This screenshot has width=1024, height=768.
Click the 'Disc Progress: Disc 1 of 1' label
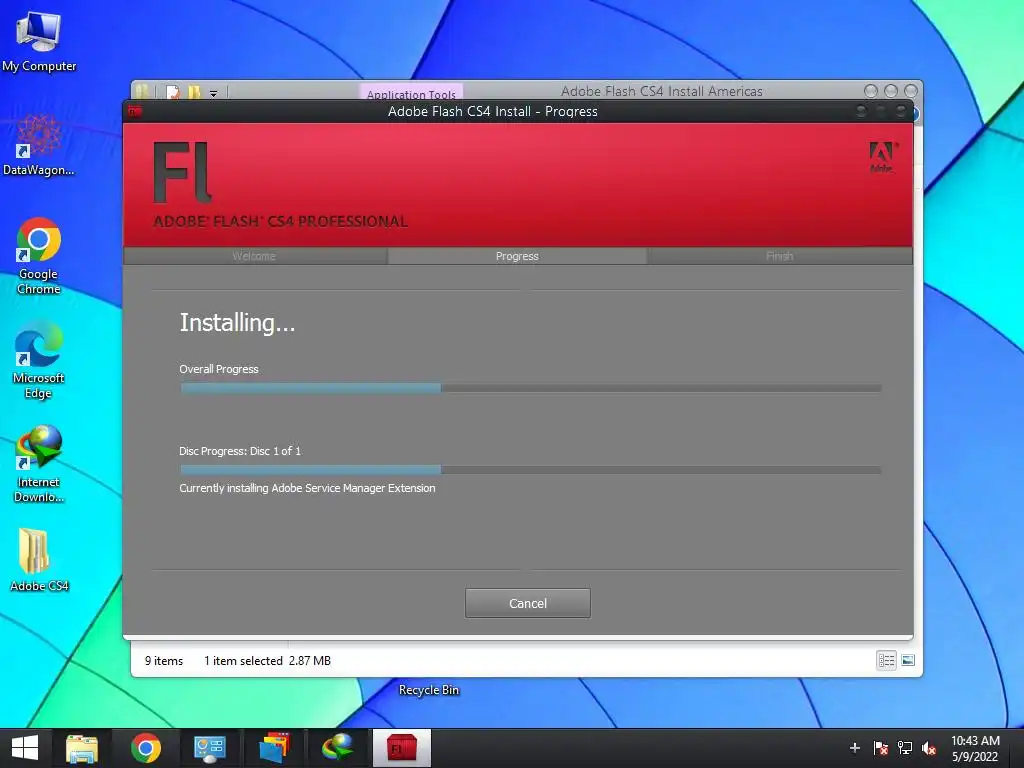click(240, 451)
